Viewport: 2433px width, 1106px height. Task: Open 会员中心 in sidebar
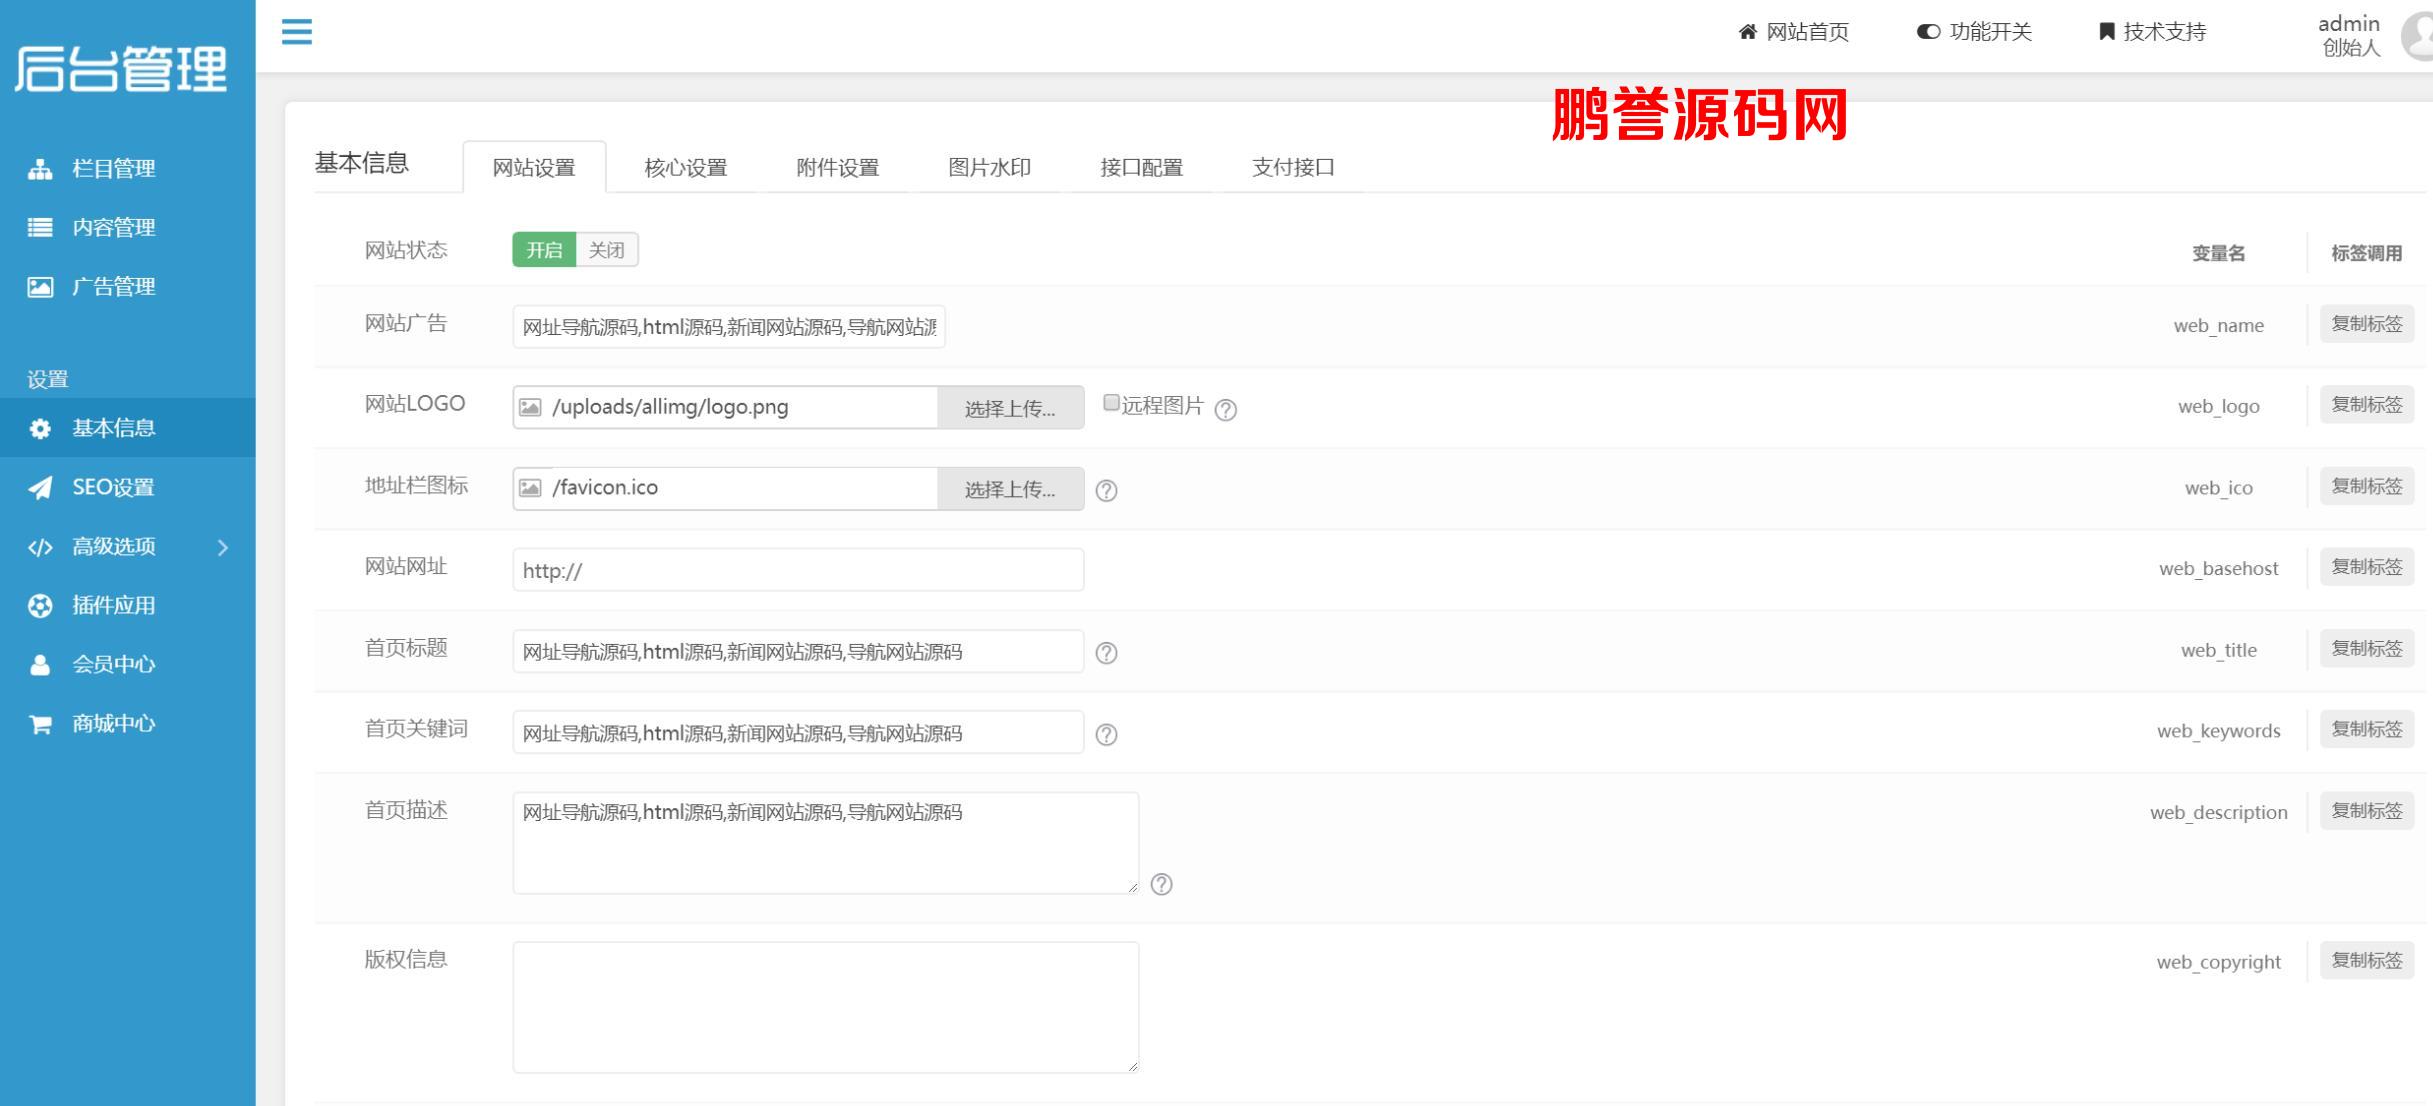(128, 665)
